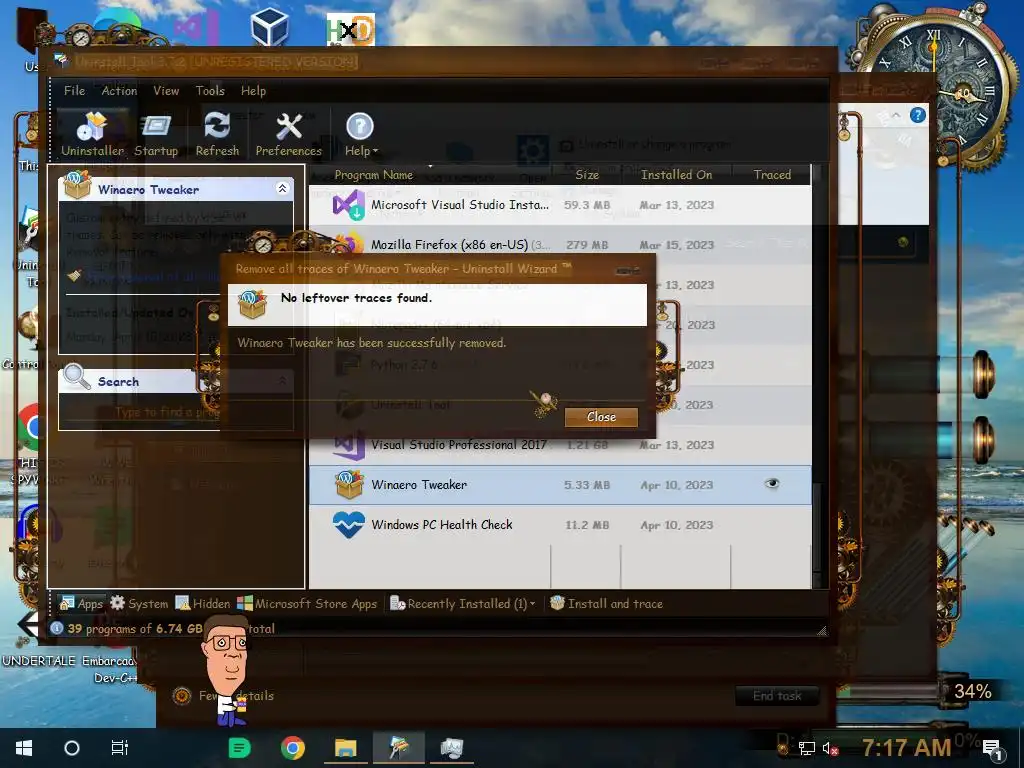The image size is (1024, 768).
Task: Click the Cortana circle in taskbar
Action: pos(72,748)
